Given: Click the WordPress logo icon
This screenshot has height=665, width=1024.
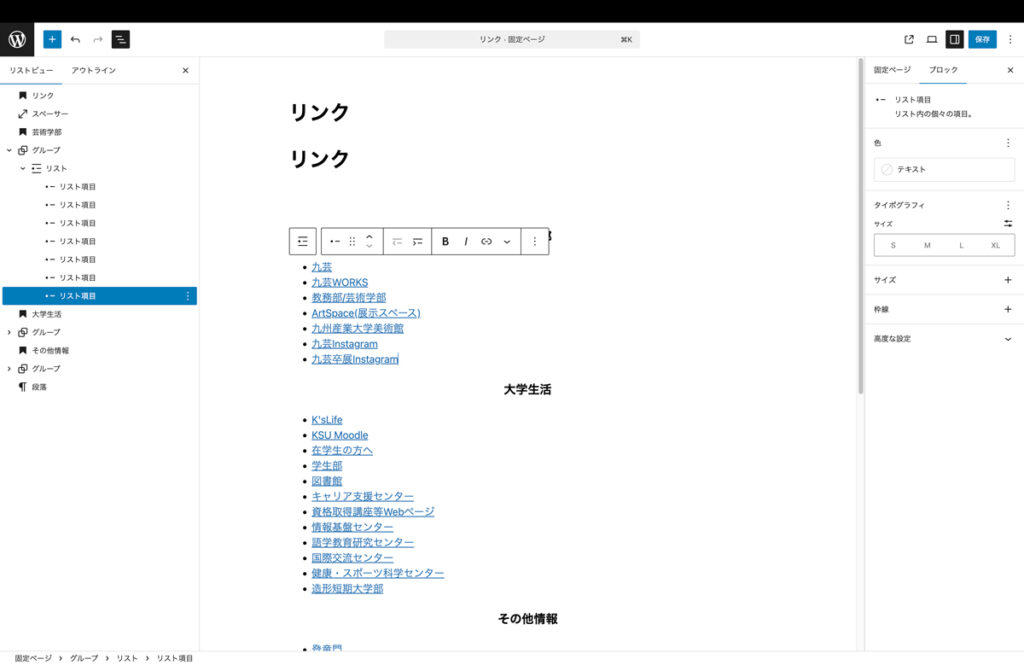Looking at the screenshot, I should 17,39.
